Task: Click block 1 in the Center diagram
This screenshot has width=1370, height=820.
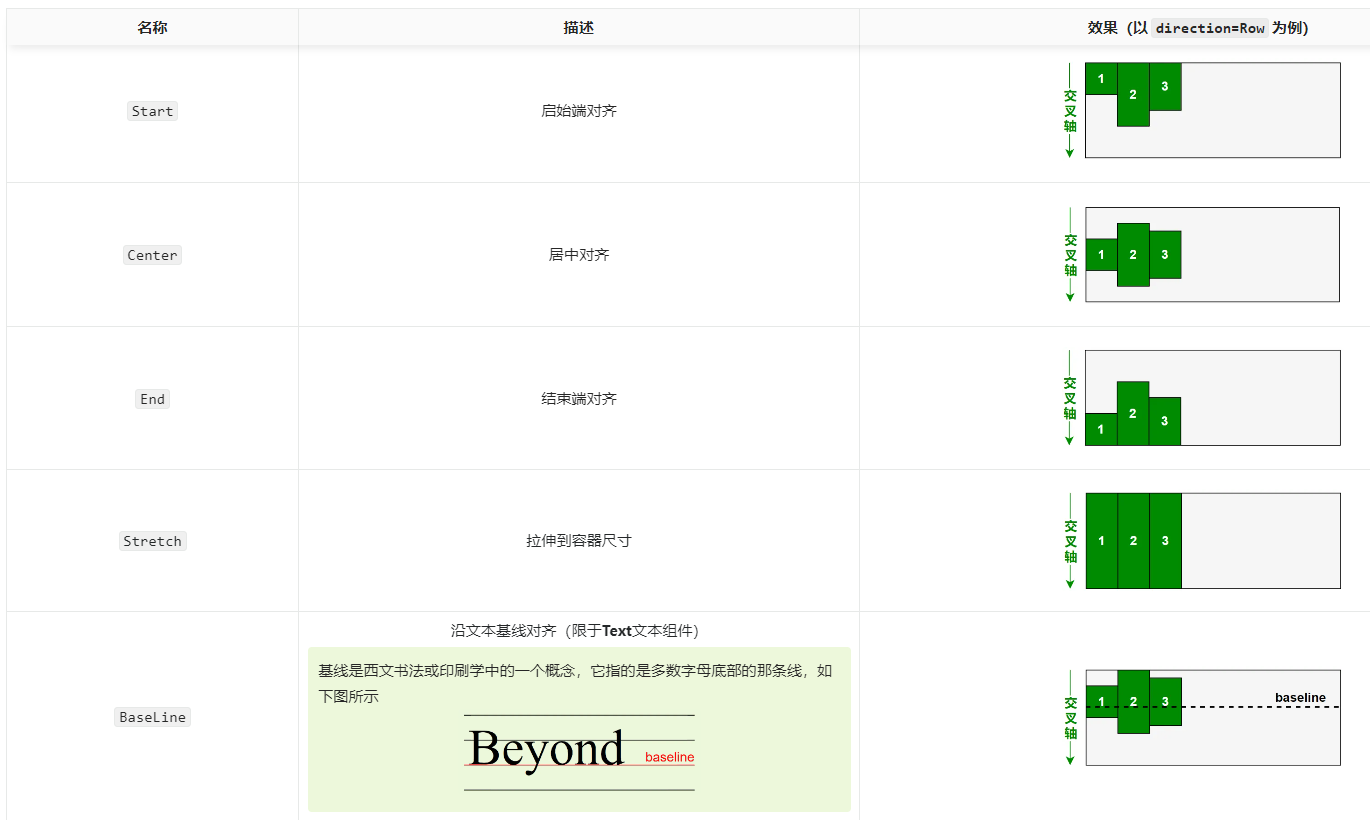Action: [1101, 255]
